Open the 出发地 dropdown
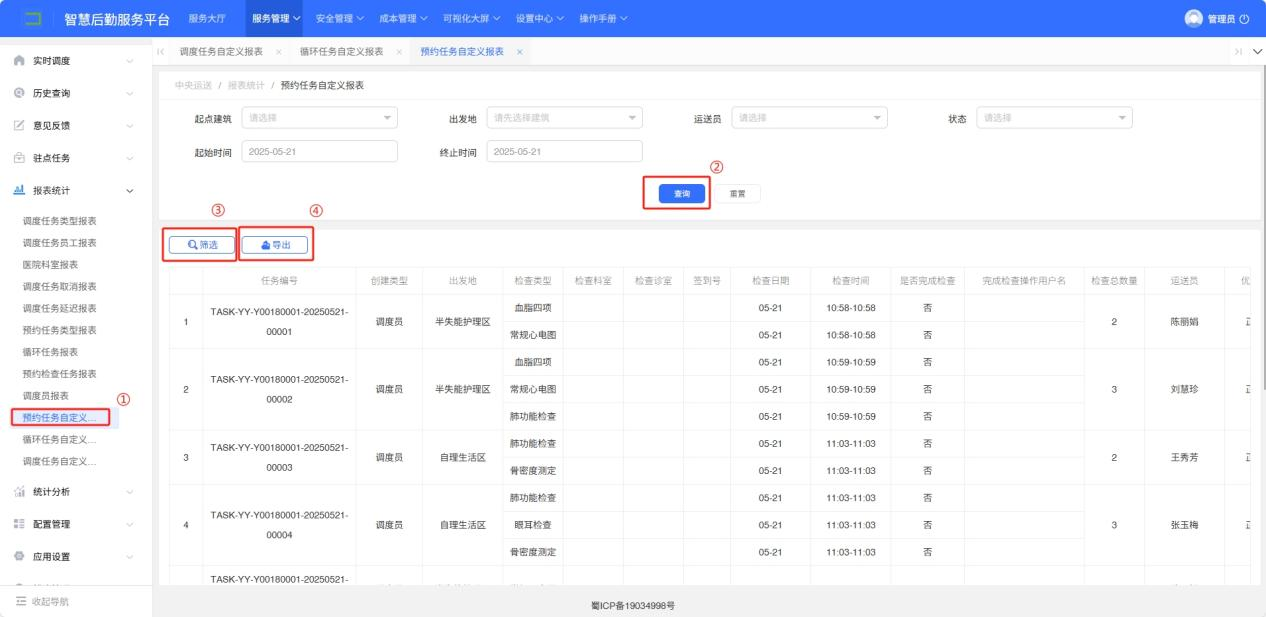The width and height of the screenshot is (1266, 617). 564,118
